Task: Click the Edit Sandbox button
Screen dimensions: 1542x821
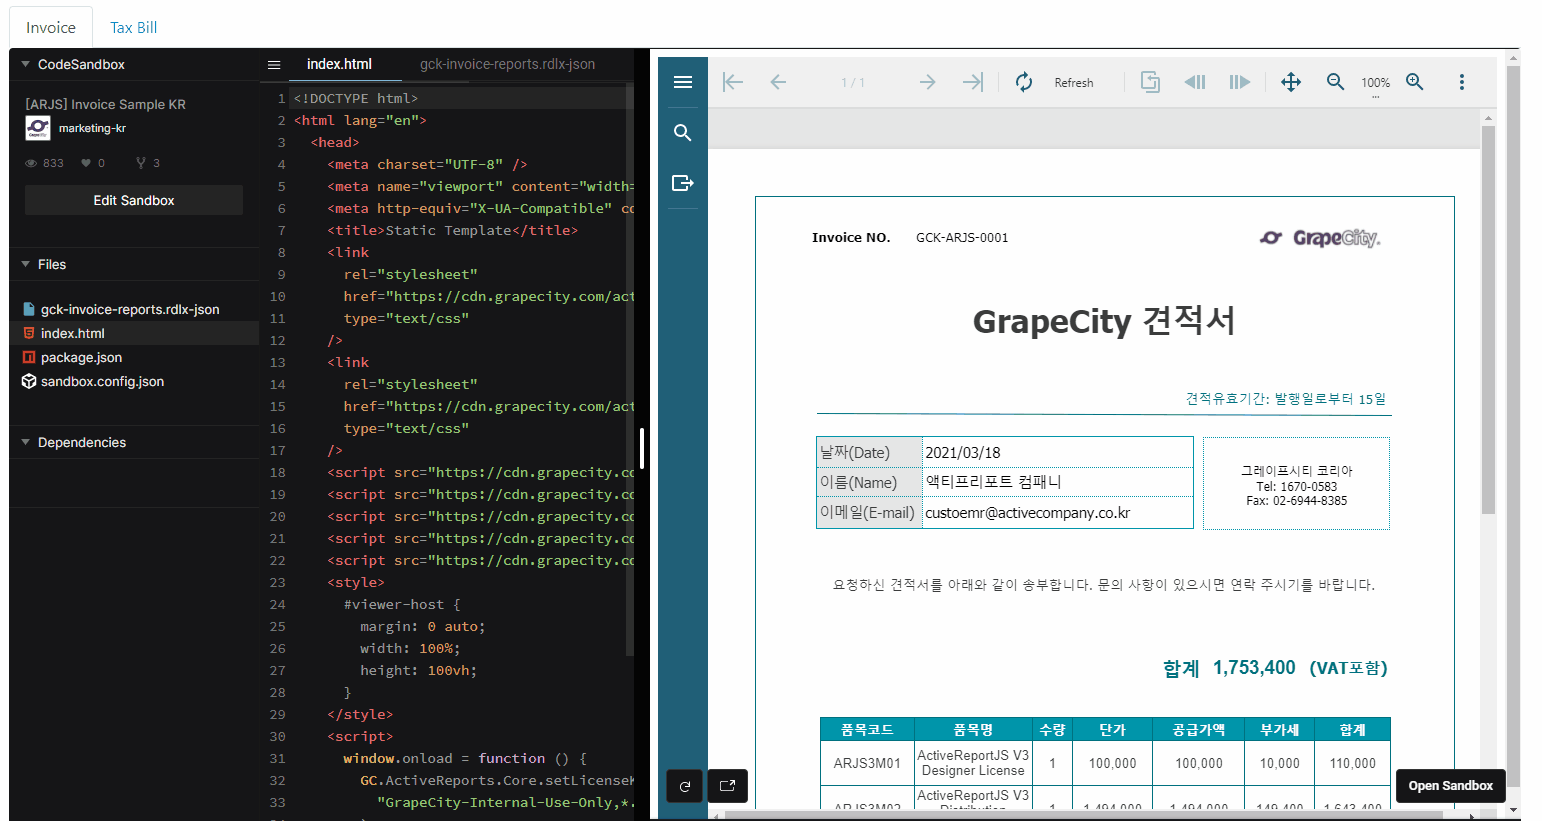Action: pyautogui.click(x=134, y=200)
